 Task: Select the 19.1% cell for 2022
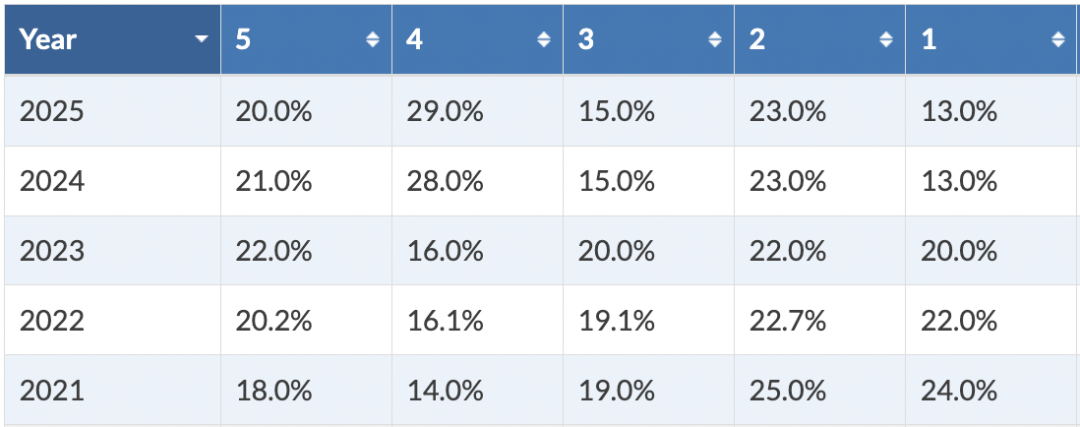(616, 321)
